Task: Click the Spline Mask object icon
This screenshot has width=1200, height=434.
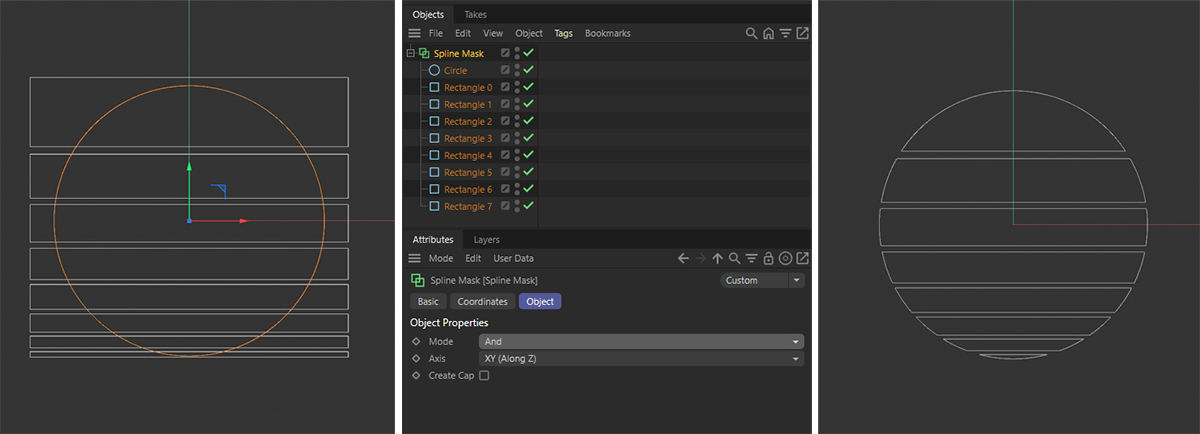Action: tap(425, 53)
